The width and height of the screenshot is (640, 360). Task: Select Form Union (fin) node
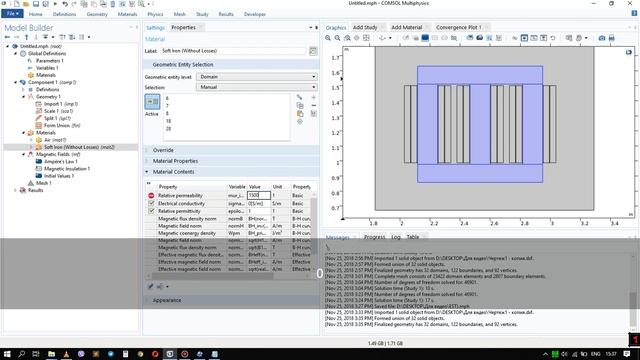62,126
